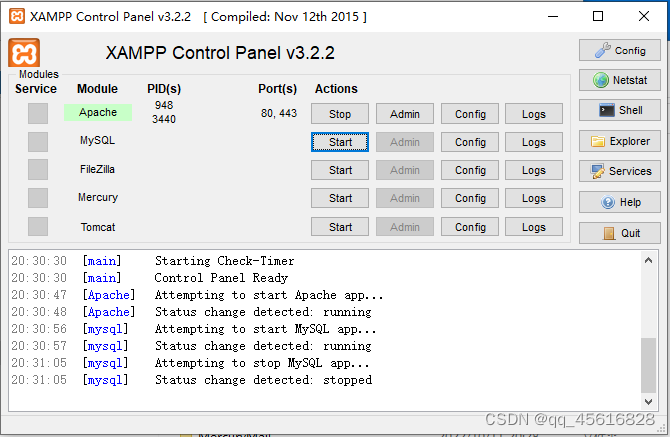This screenshot has width=670, height=437.
Task: Select the Mercury module label
Action: [x=98, y=197]
